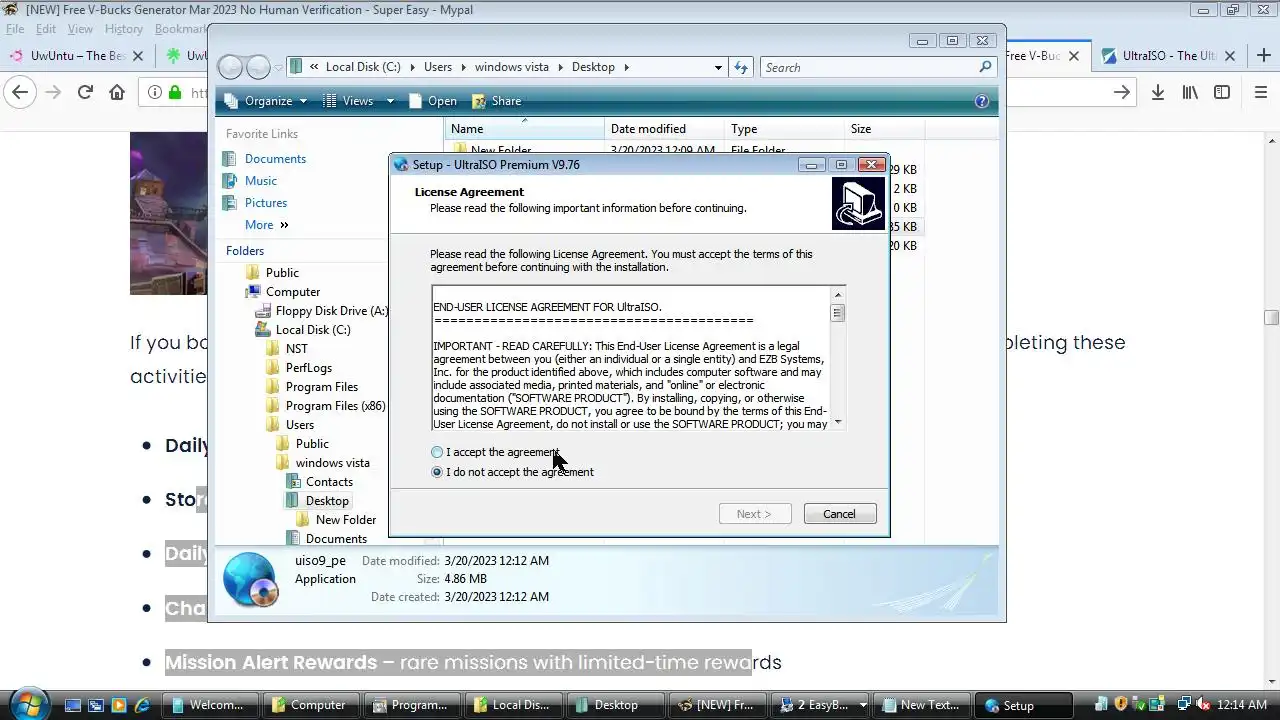
Task: Open the Edit menu in Mypal
Action: [46, 29]
